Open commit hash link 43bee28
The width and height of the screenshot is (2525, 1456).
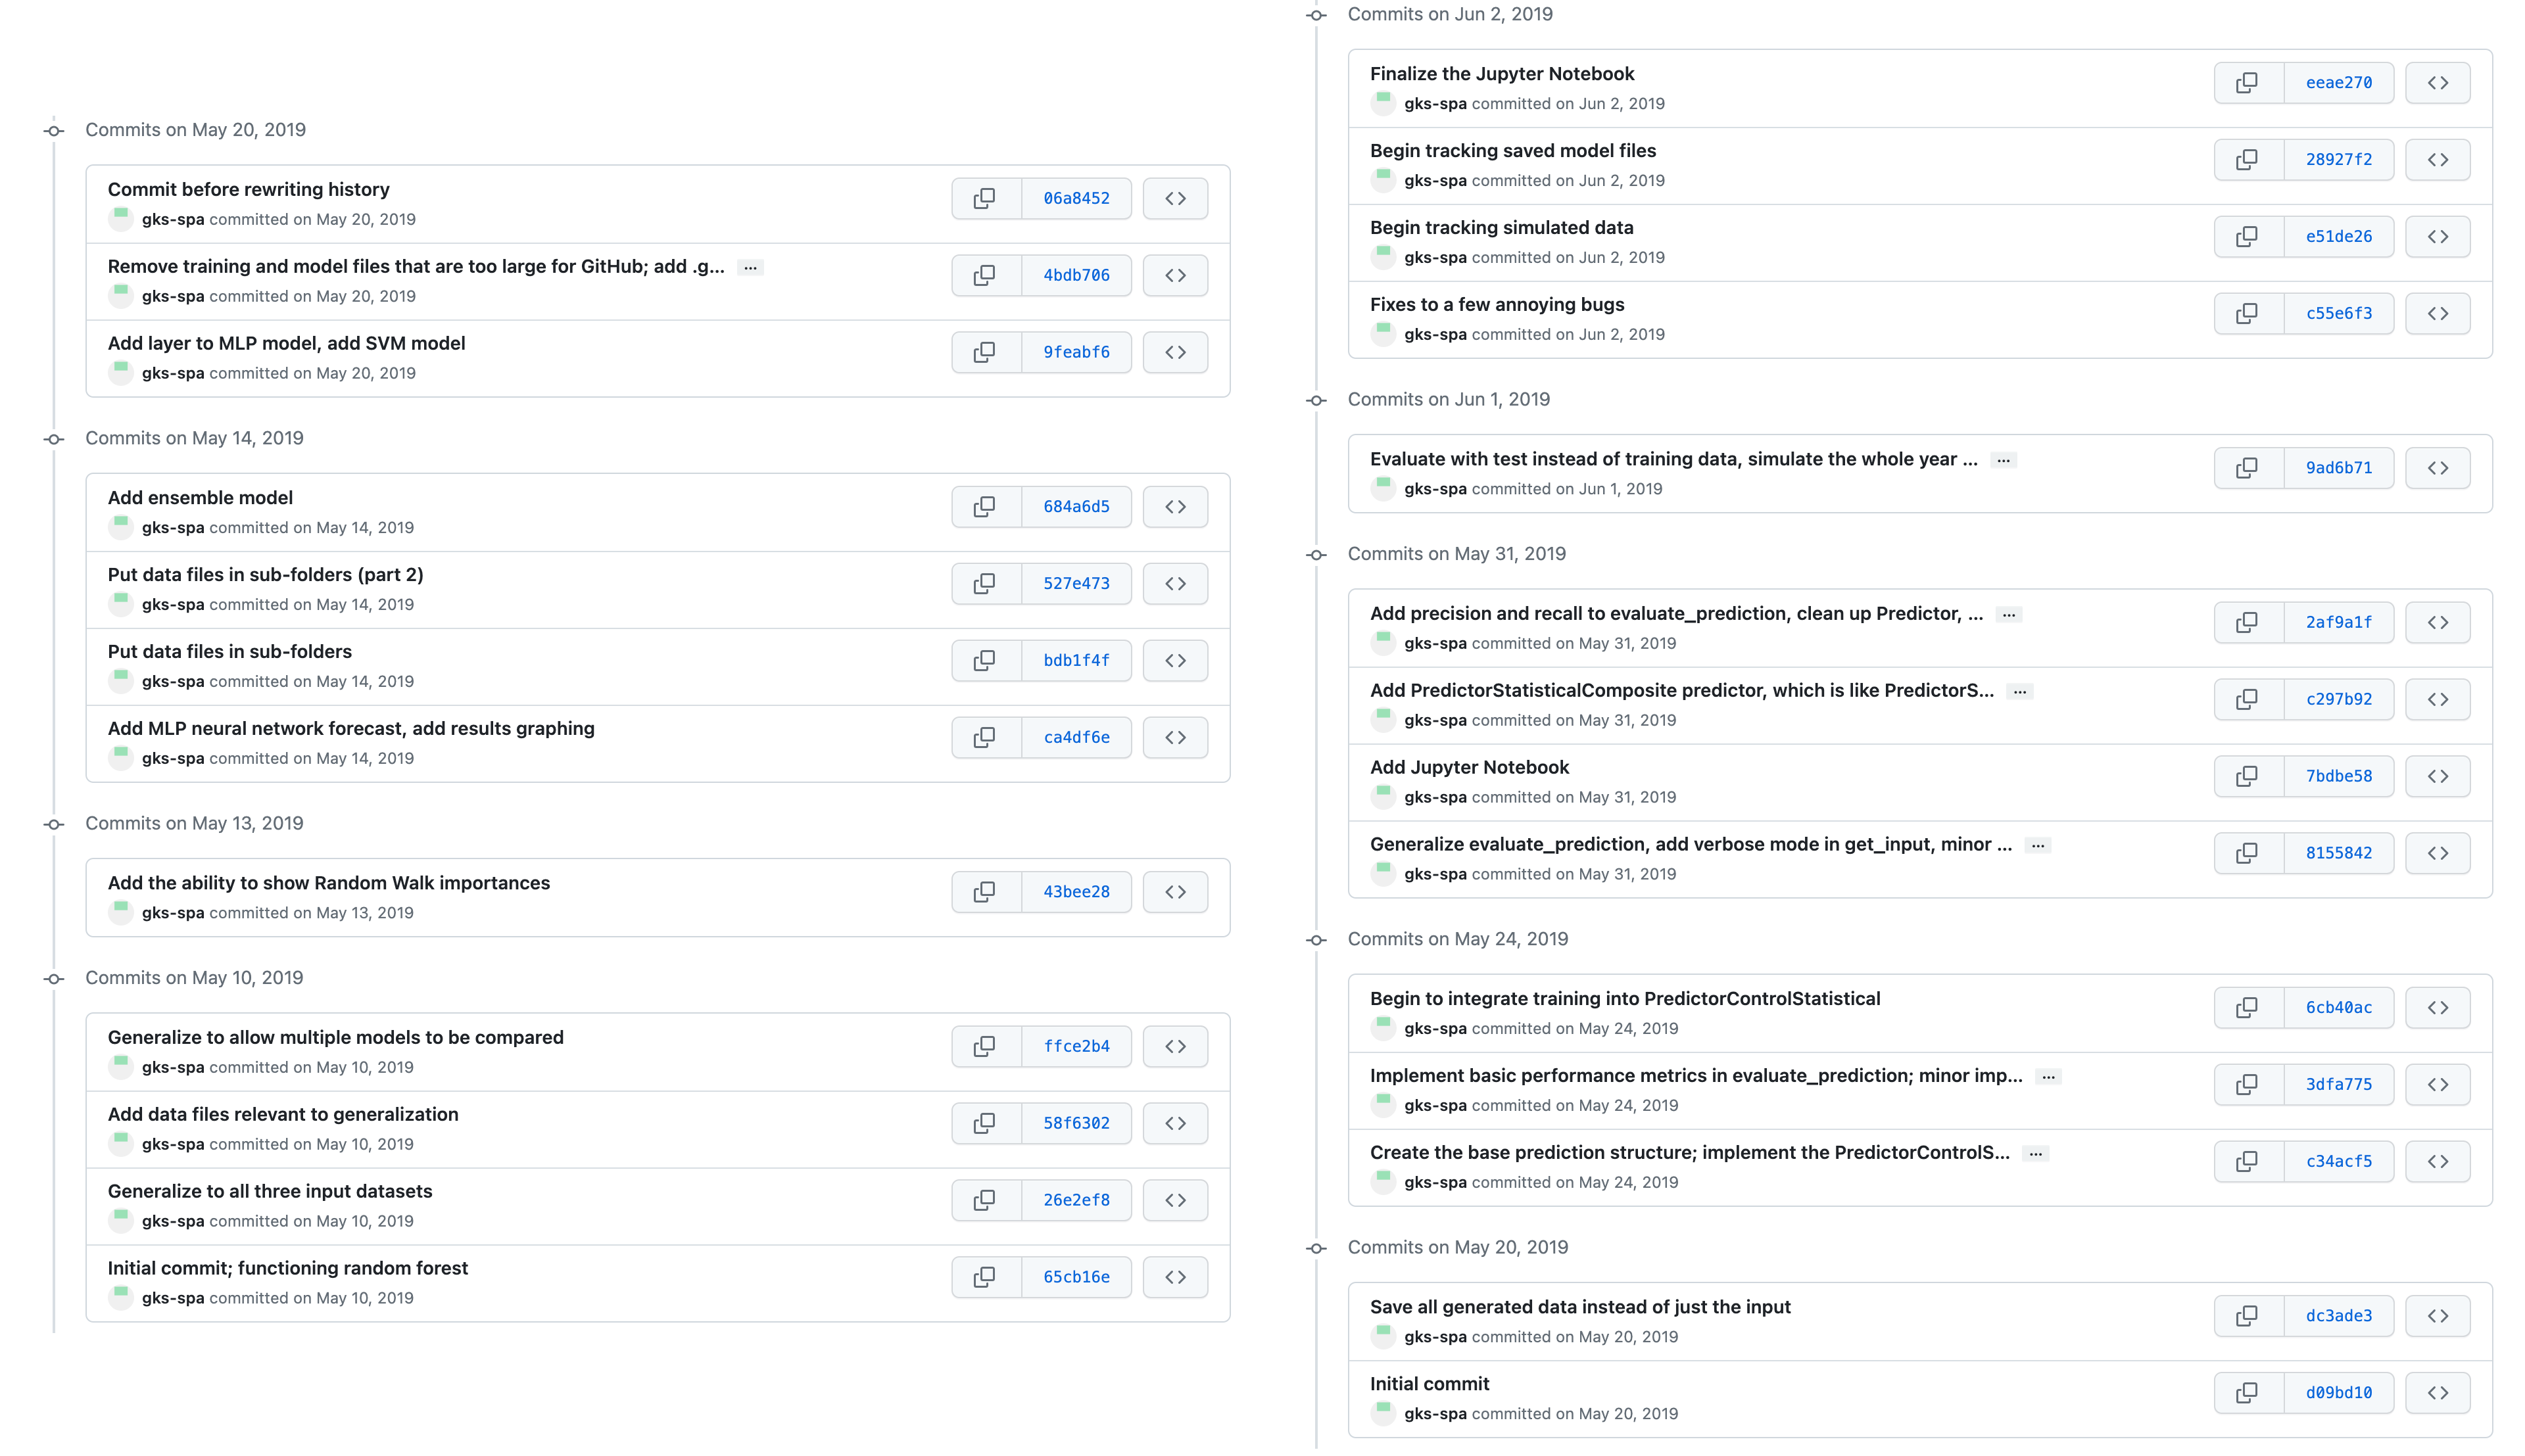point(1076,892)
